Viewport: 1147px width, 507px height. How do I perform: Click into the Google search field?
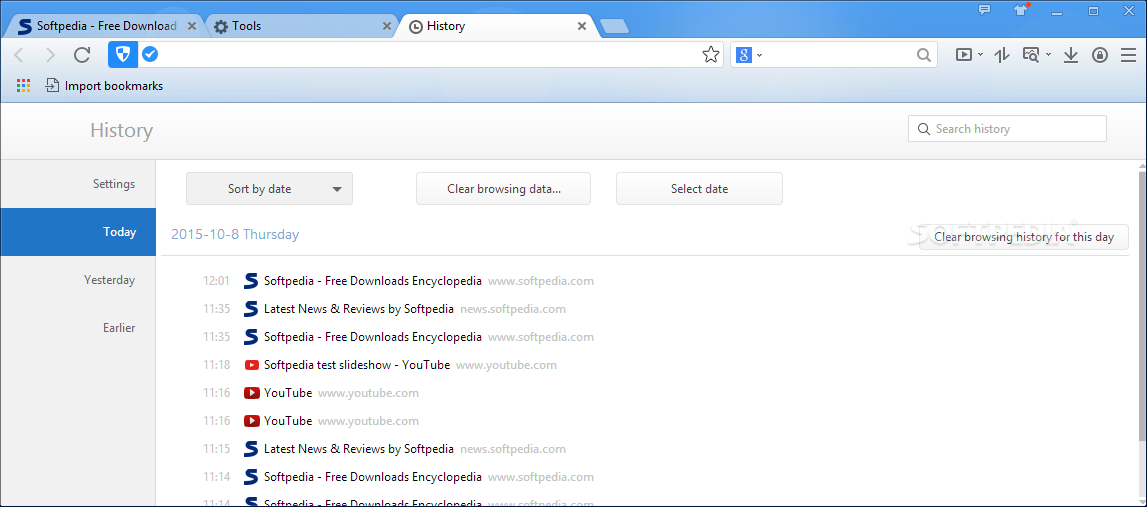click(x=839, y=55)
